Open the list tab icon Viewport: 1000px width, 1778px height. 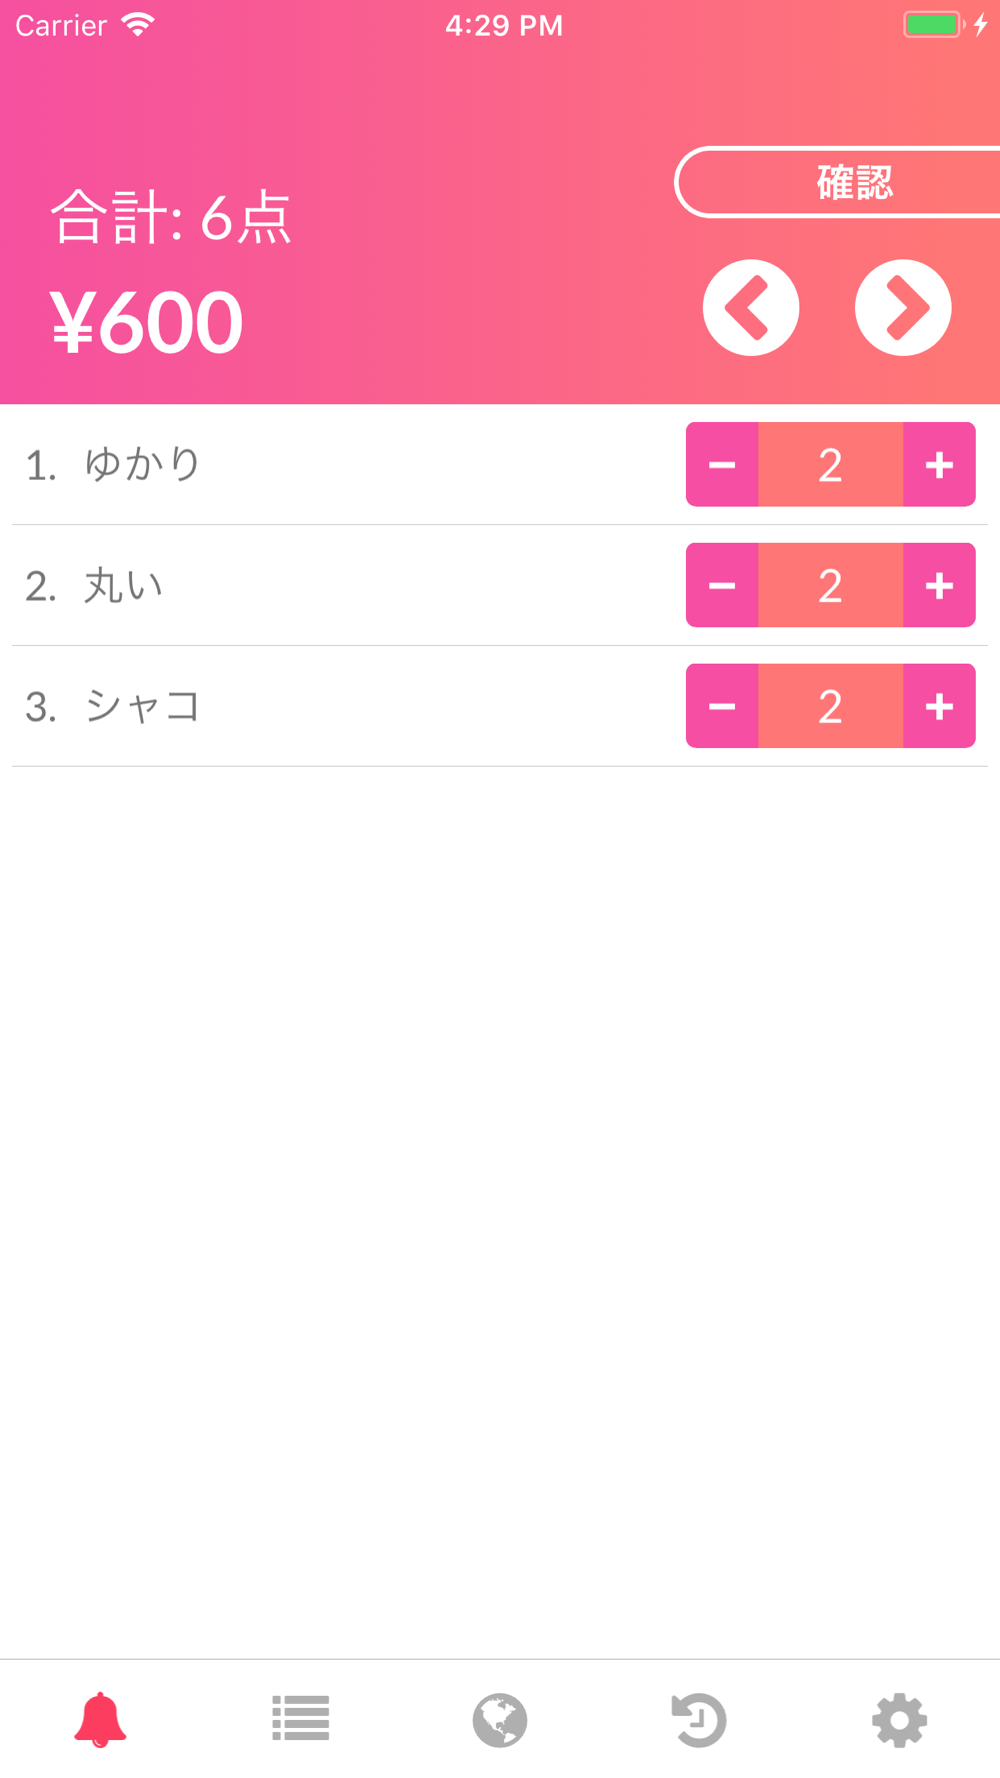click(x=300, y=1718)
